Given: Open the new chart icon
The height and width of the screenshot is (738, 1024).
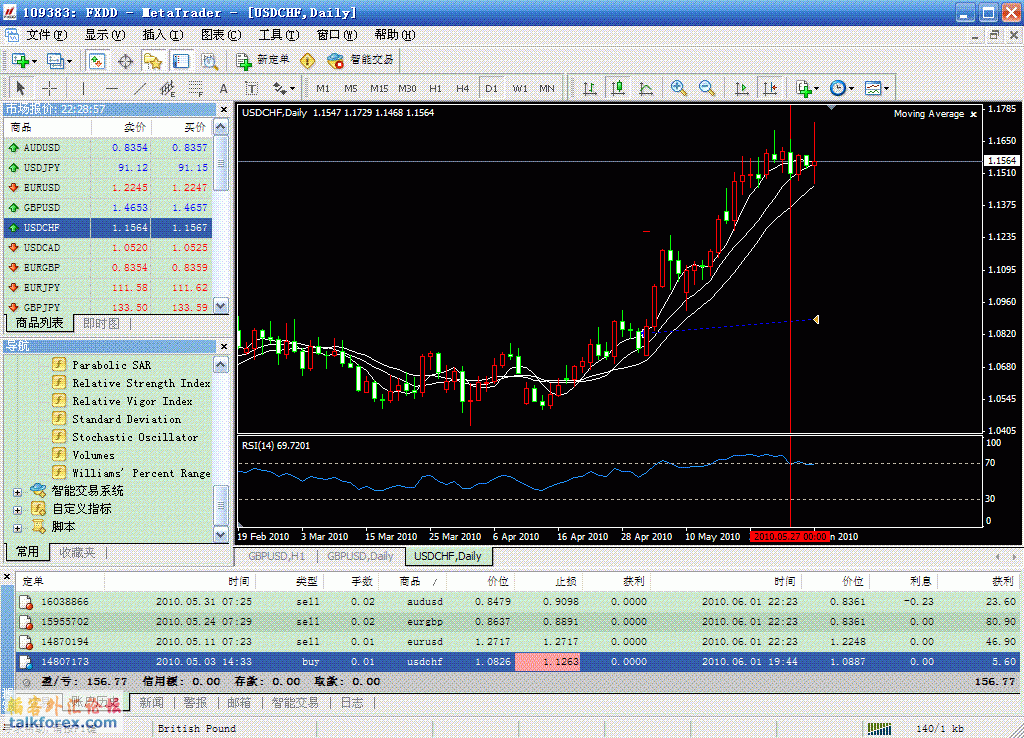Looking at the screenshot, I should [24, 61].
